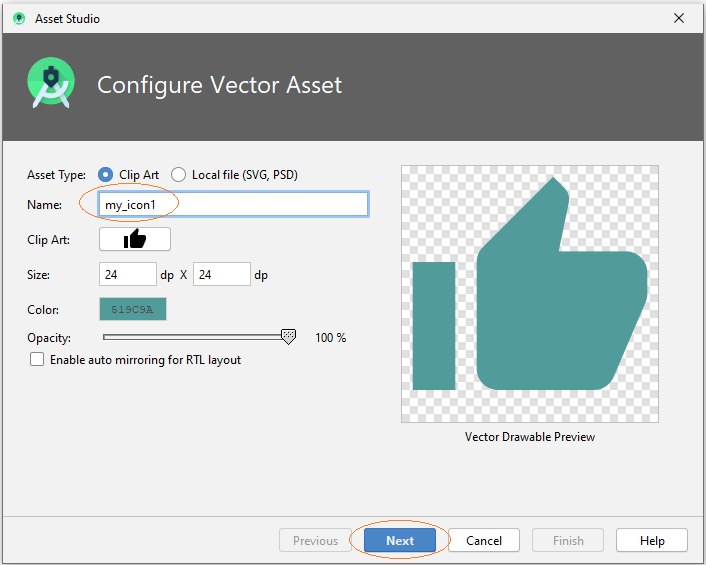Open the Clip Art thumbs-up icon picker
The height and width of the screenshot is (565, 706).
[135, 239]
